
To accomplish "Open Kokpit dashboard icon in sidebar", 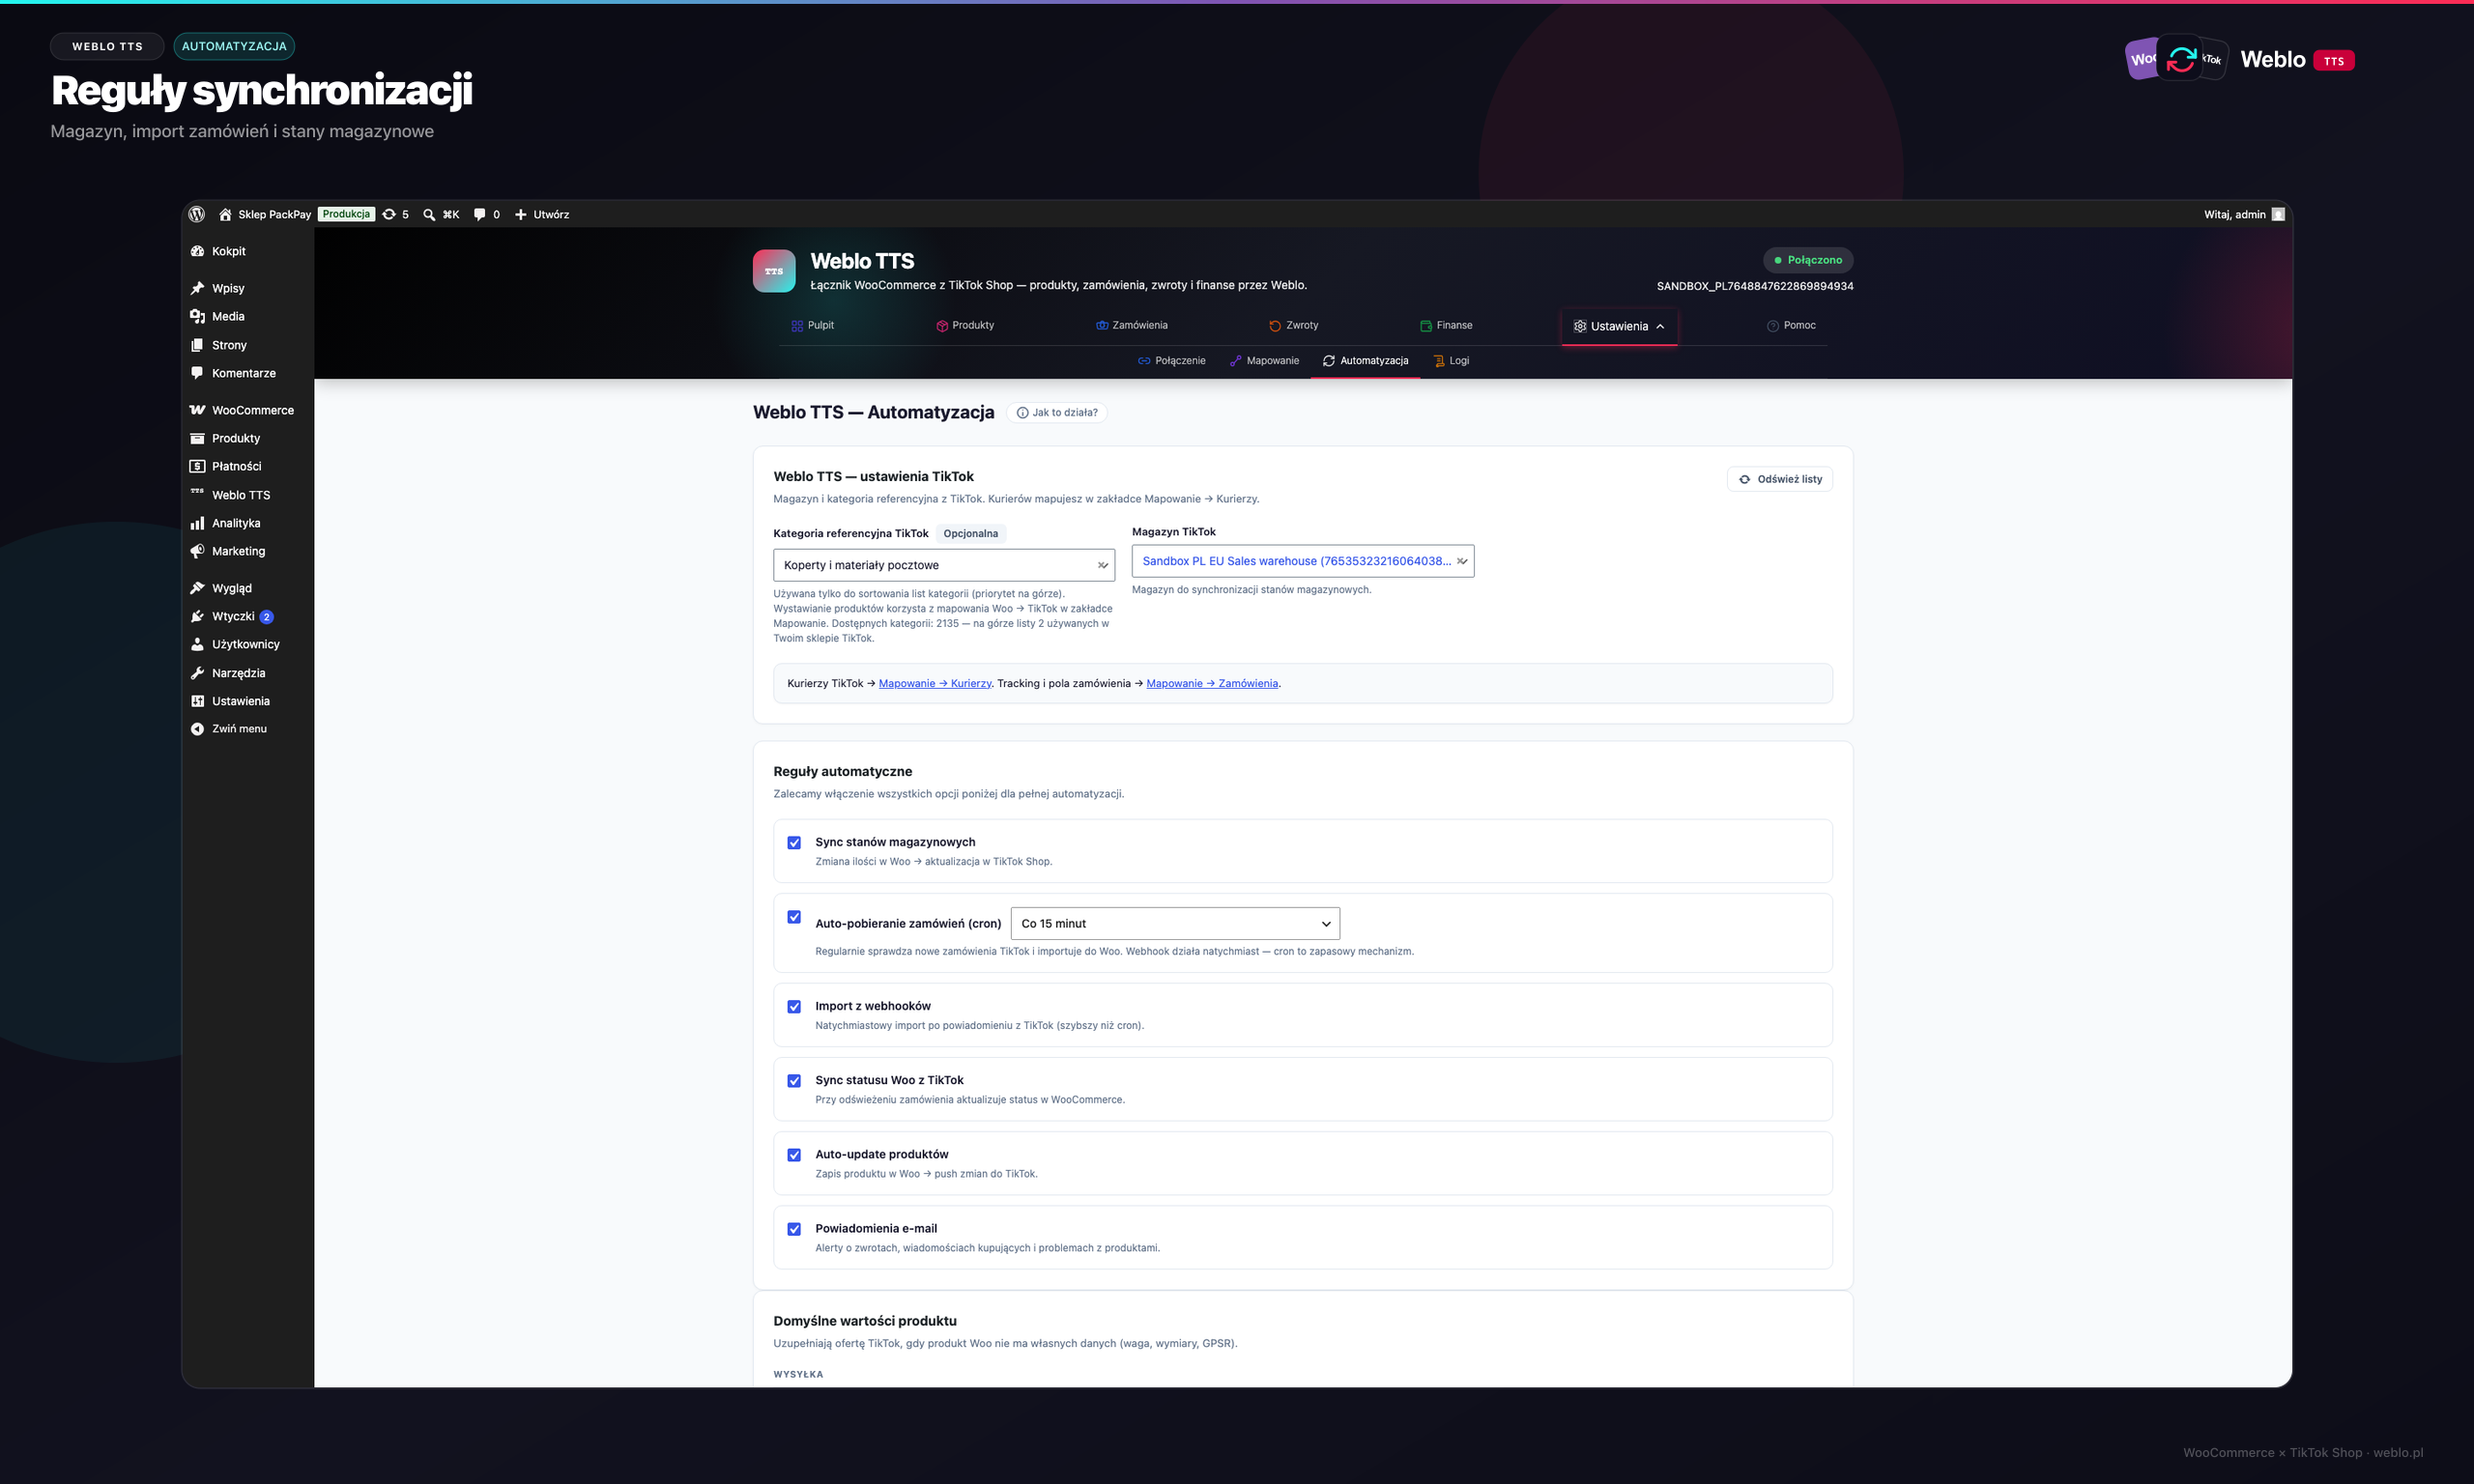I will pos(197,251).
